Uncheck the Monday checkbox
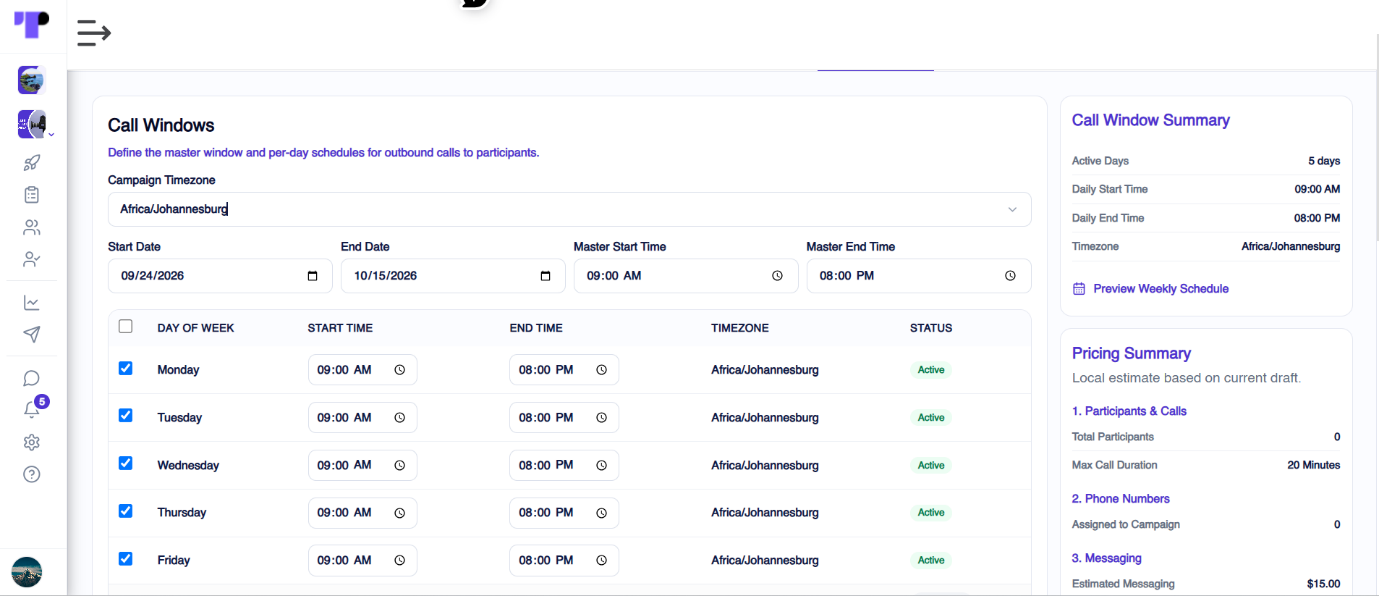The width and height of the screenshot is (1379, 596). pyautogui.click(x=125, y=368)
